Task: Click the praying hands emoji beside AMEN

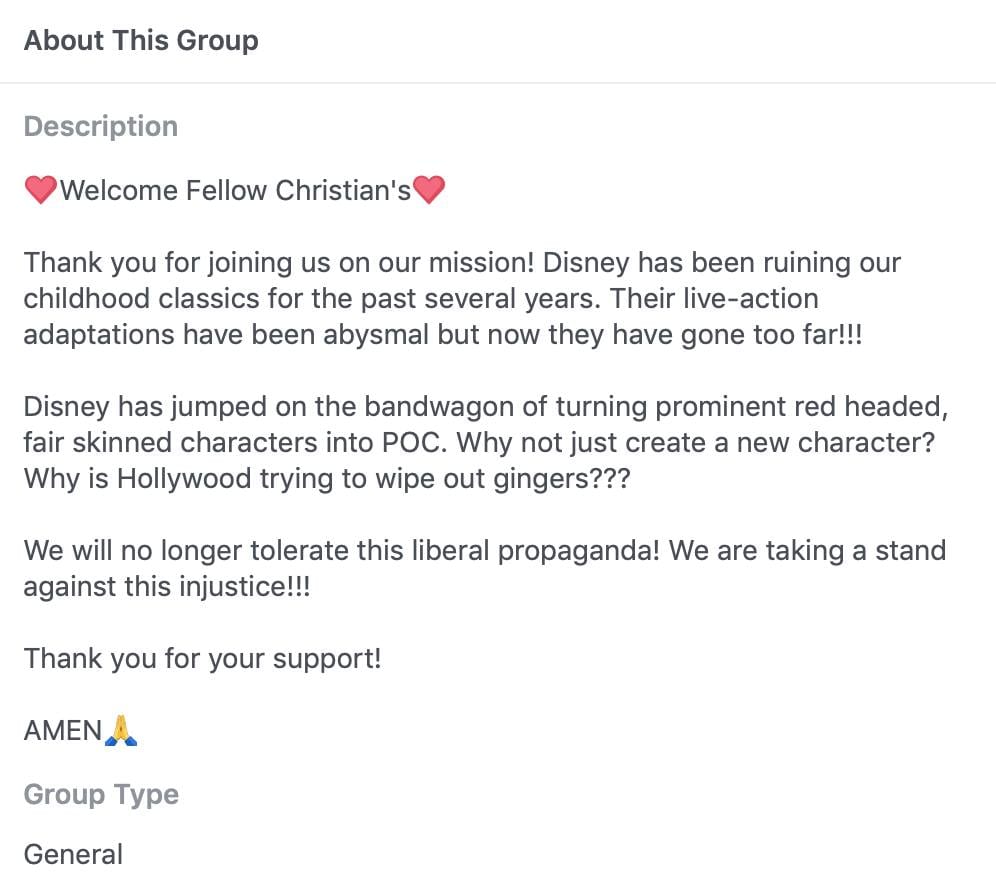Action: pos(121,731)
